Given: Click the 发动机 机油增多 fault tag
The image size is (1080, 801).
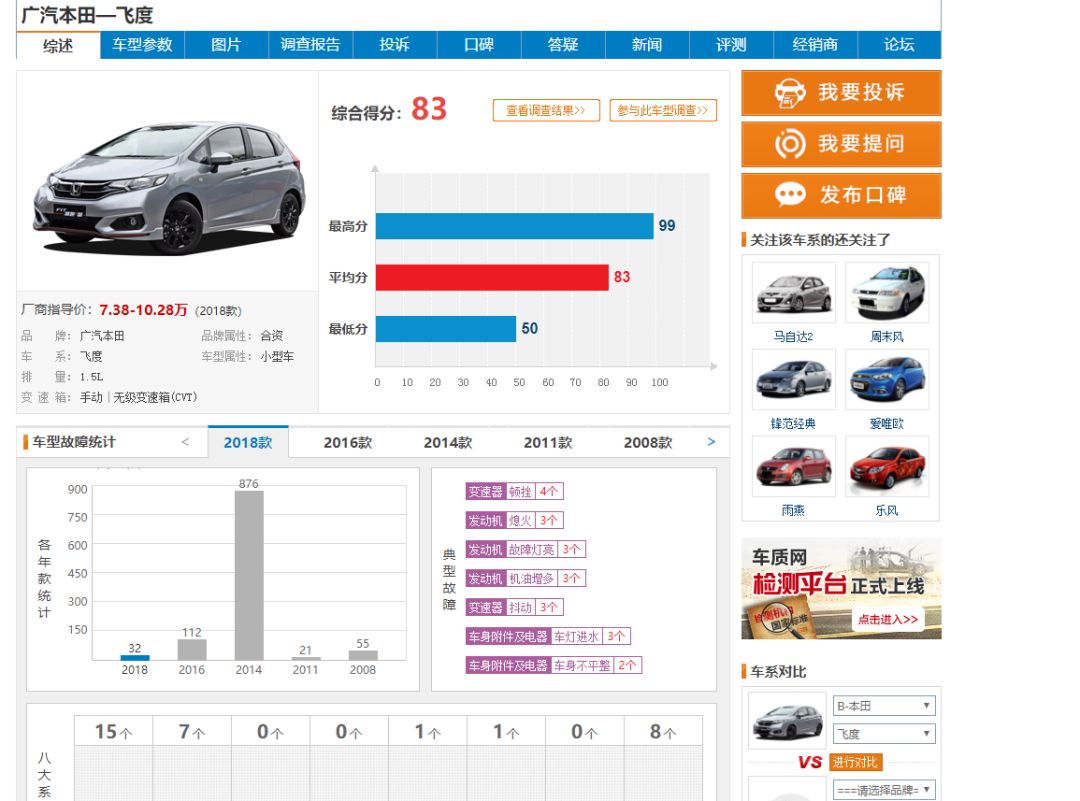Looking at the screenshot, I should [x=526, y=579].
